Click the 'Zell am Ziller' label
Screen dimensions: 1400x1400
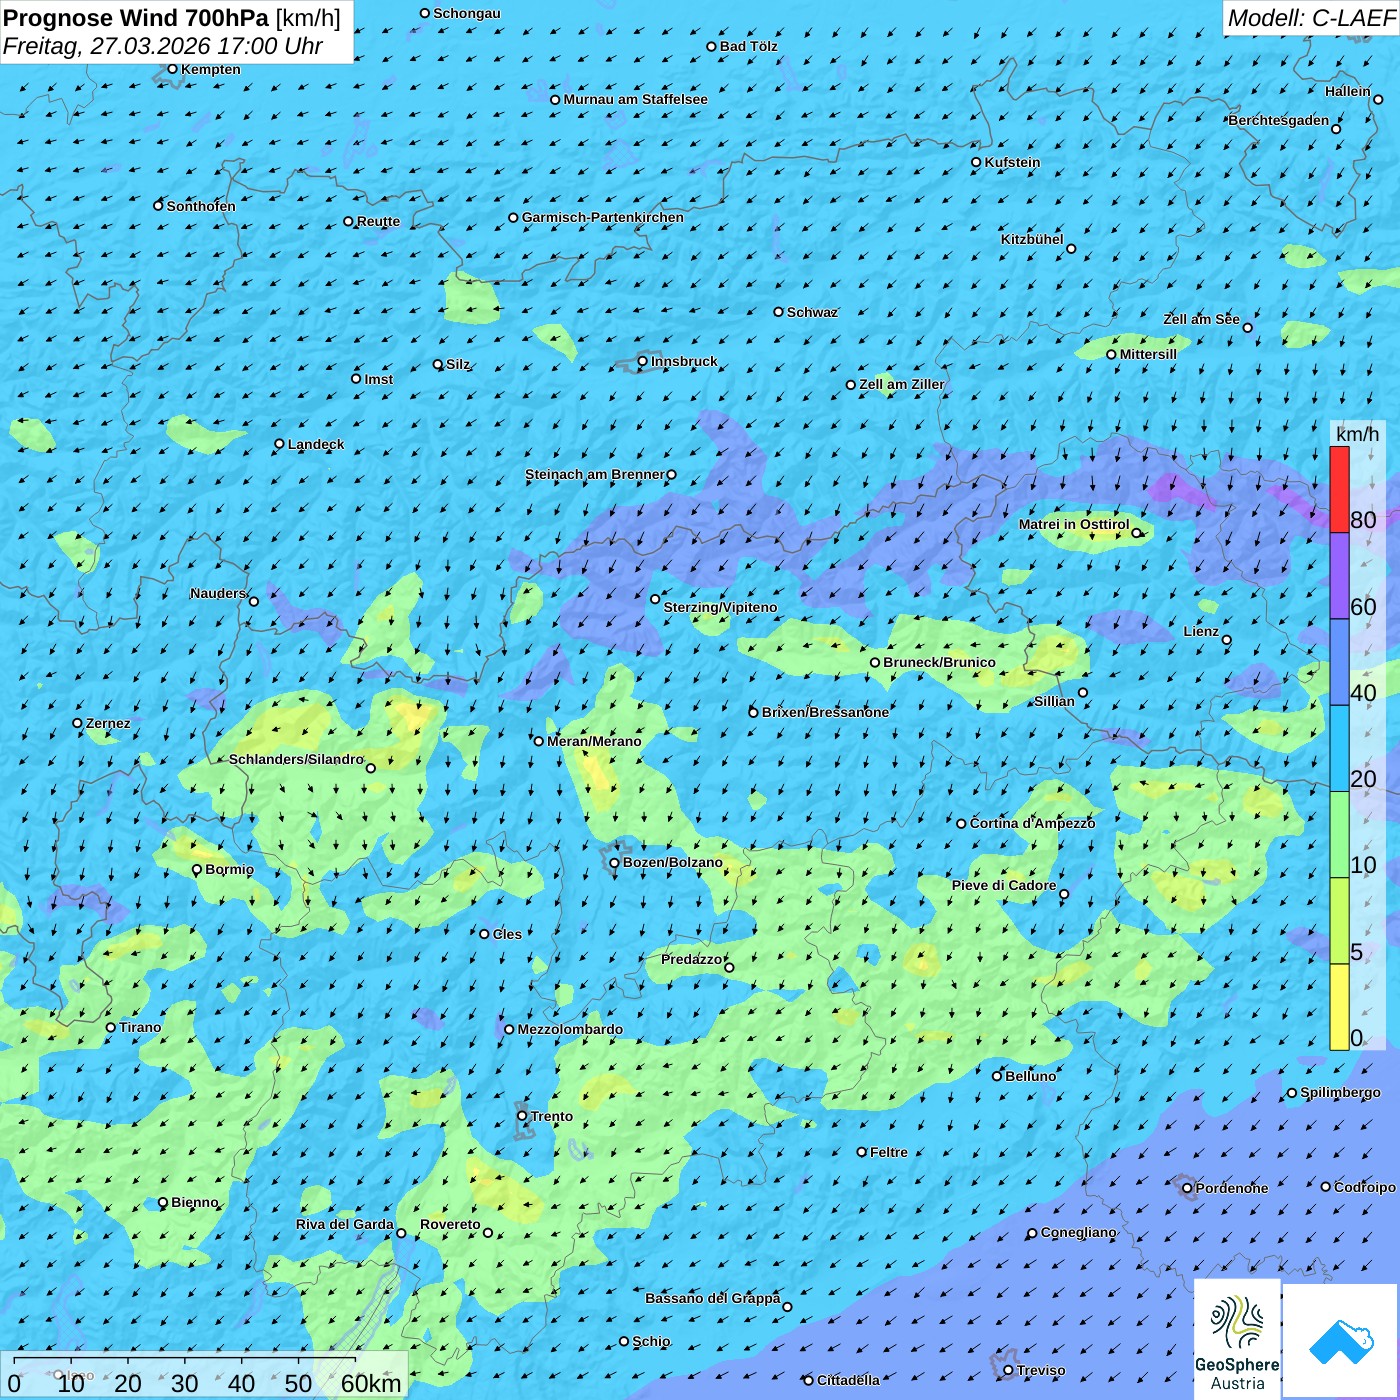coord(901,384)
